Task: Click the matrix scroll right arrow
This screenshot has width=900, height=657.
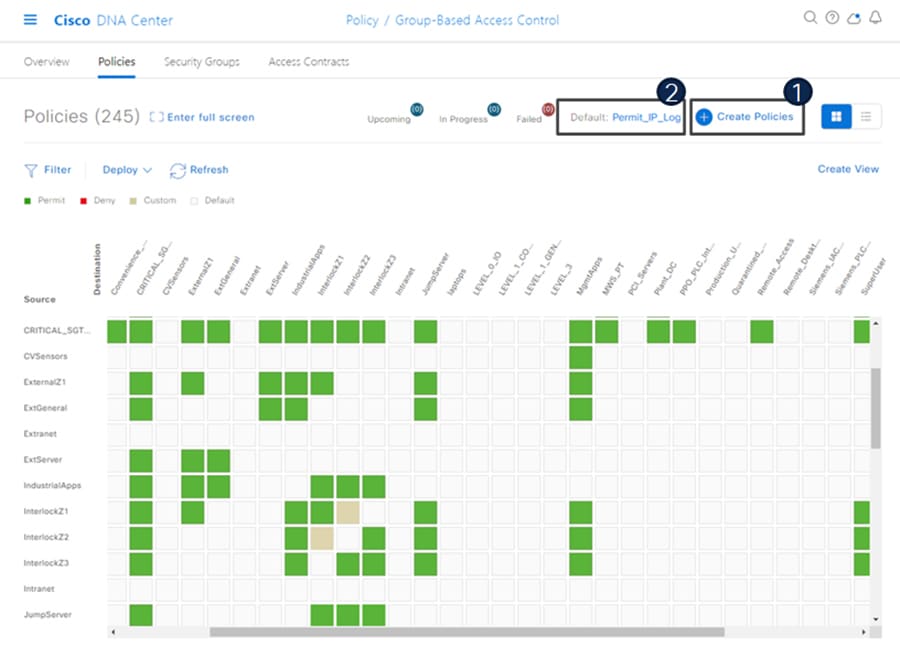Action: pos(864,632)
